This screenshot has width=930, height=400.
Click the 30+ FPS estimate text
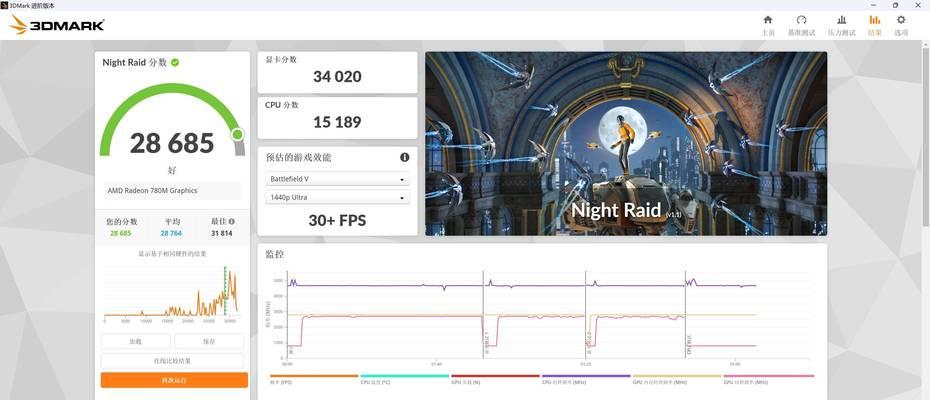[337, 221]
